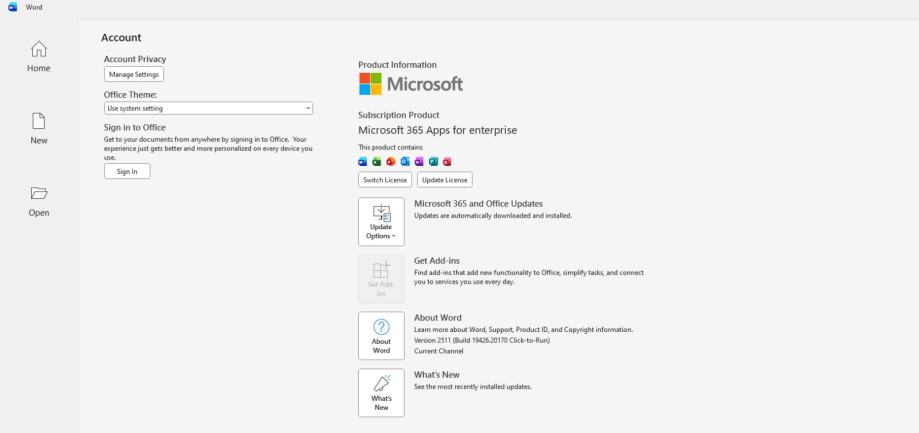Image resolution: width=919 pixels, height=433 pixels.
Task: Open the New document page
Action: point(39,129)
